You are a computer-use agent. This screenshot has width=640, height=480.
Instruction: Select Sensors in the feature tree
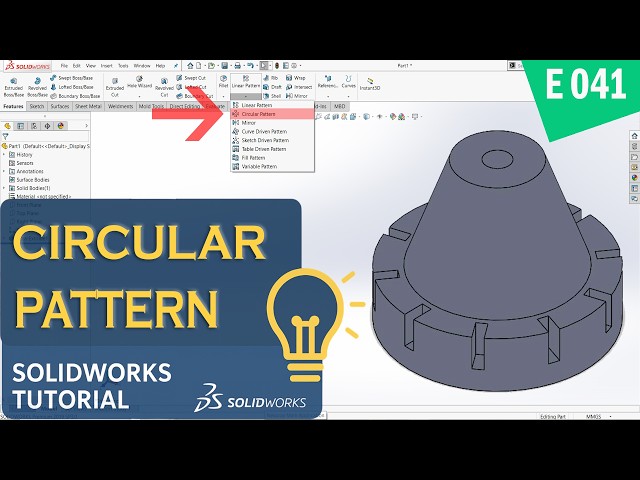point(21,163)
